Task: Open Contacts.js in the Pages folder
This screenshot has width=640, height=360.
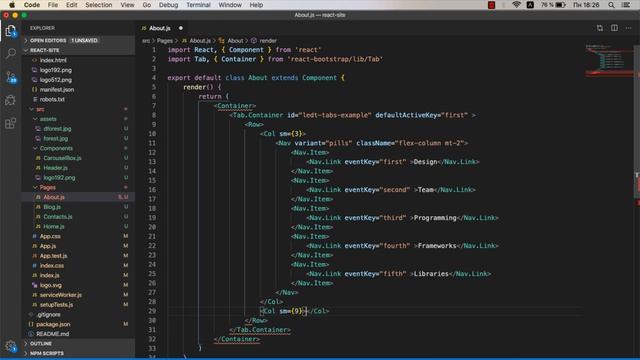Action: 58,217
